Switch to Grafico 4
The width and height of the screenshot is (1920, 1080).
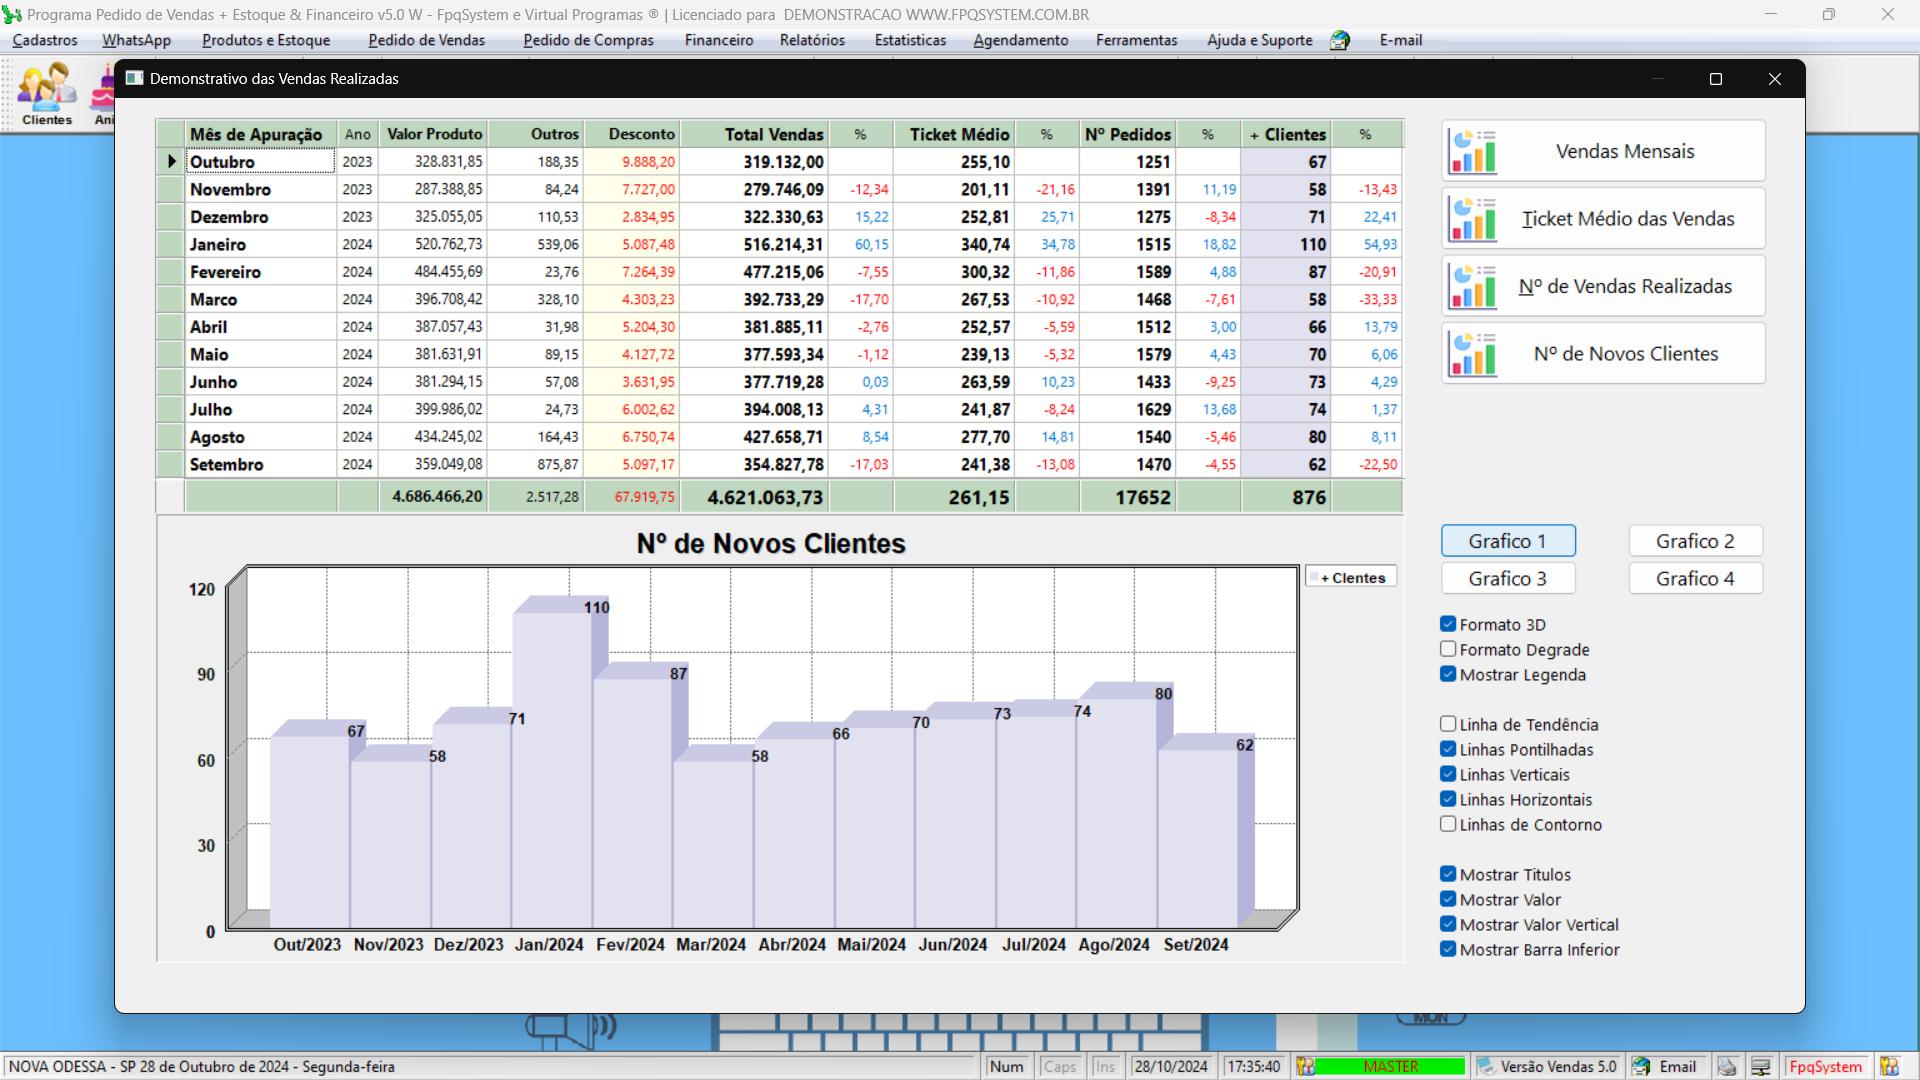(1695, 578)
